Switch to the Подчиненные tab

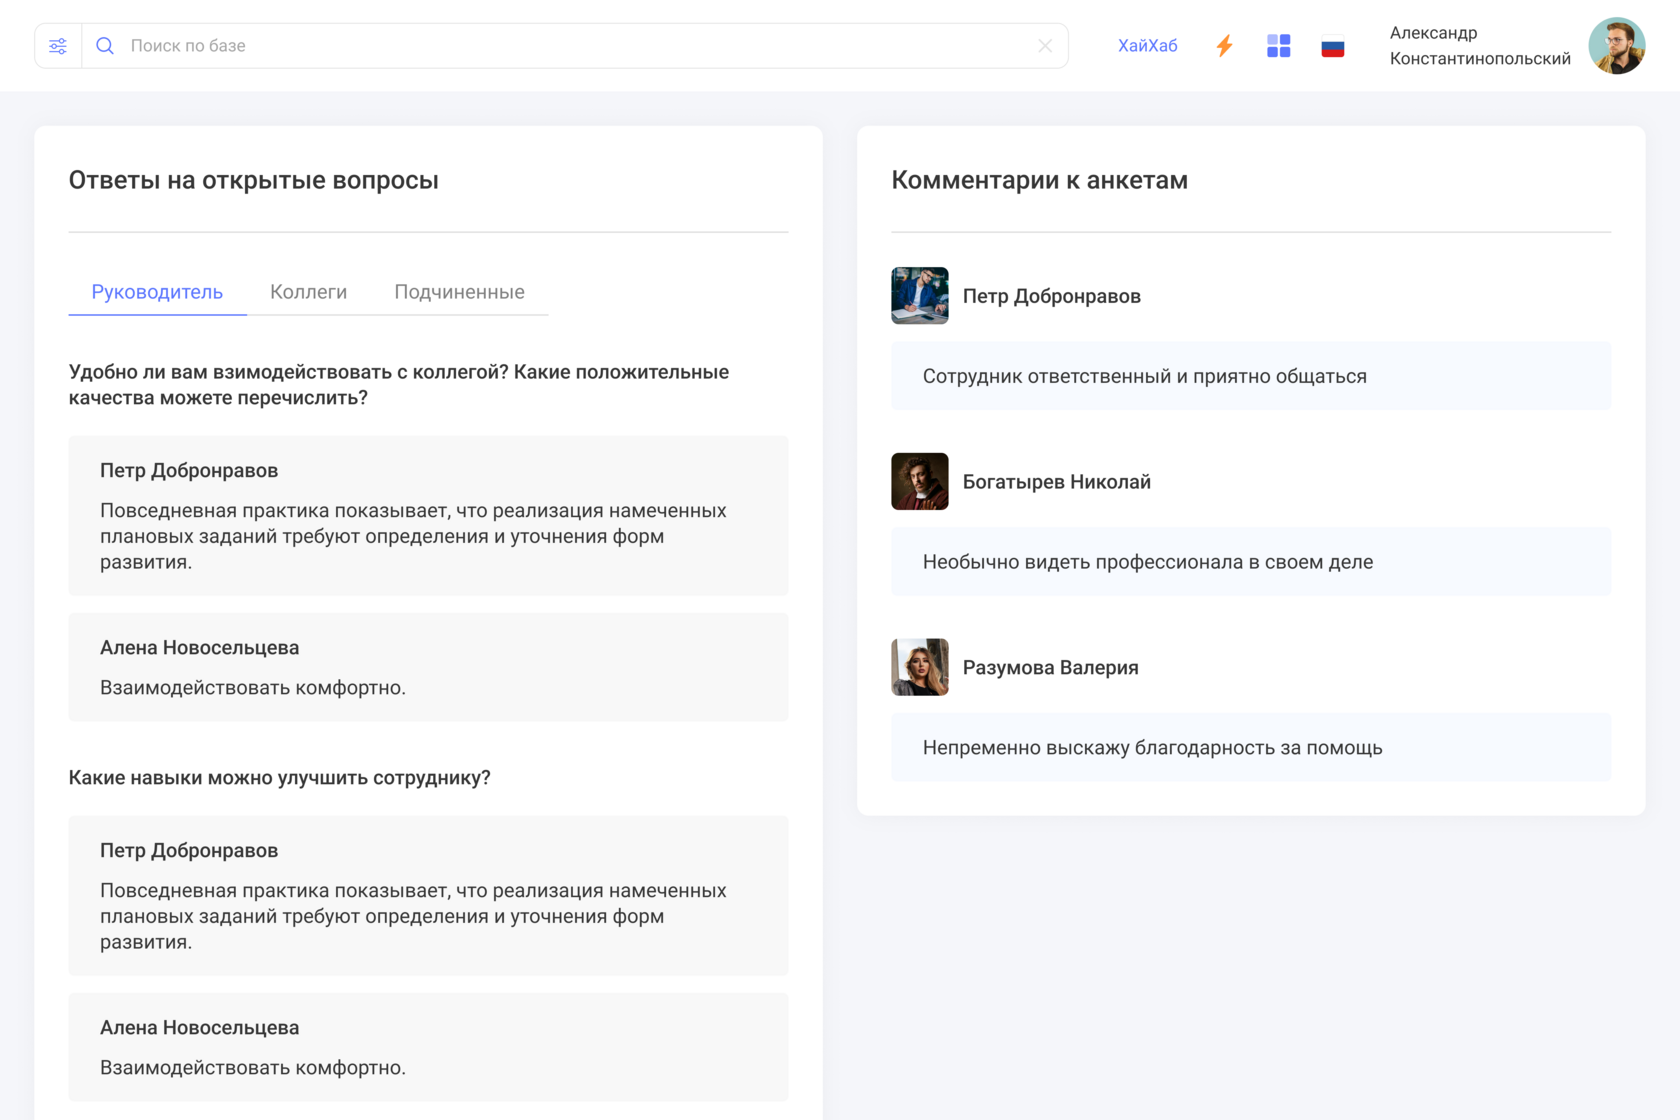coord(459,292)
